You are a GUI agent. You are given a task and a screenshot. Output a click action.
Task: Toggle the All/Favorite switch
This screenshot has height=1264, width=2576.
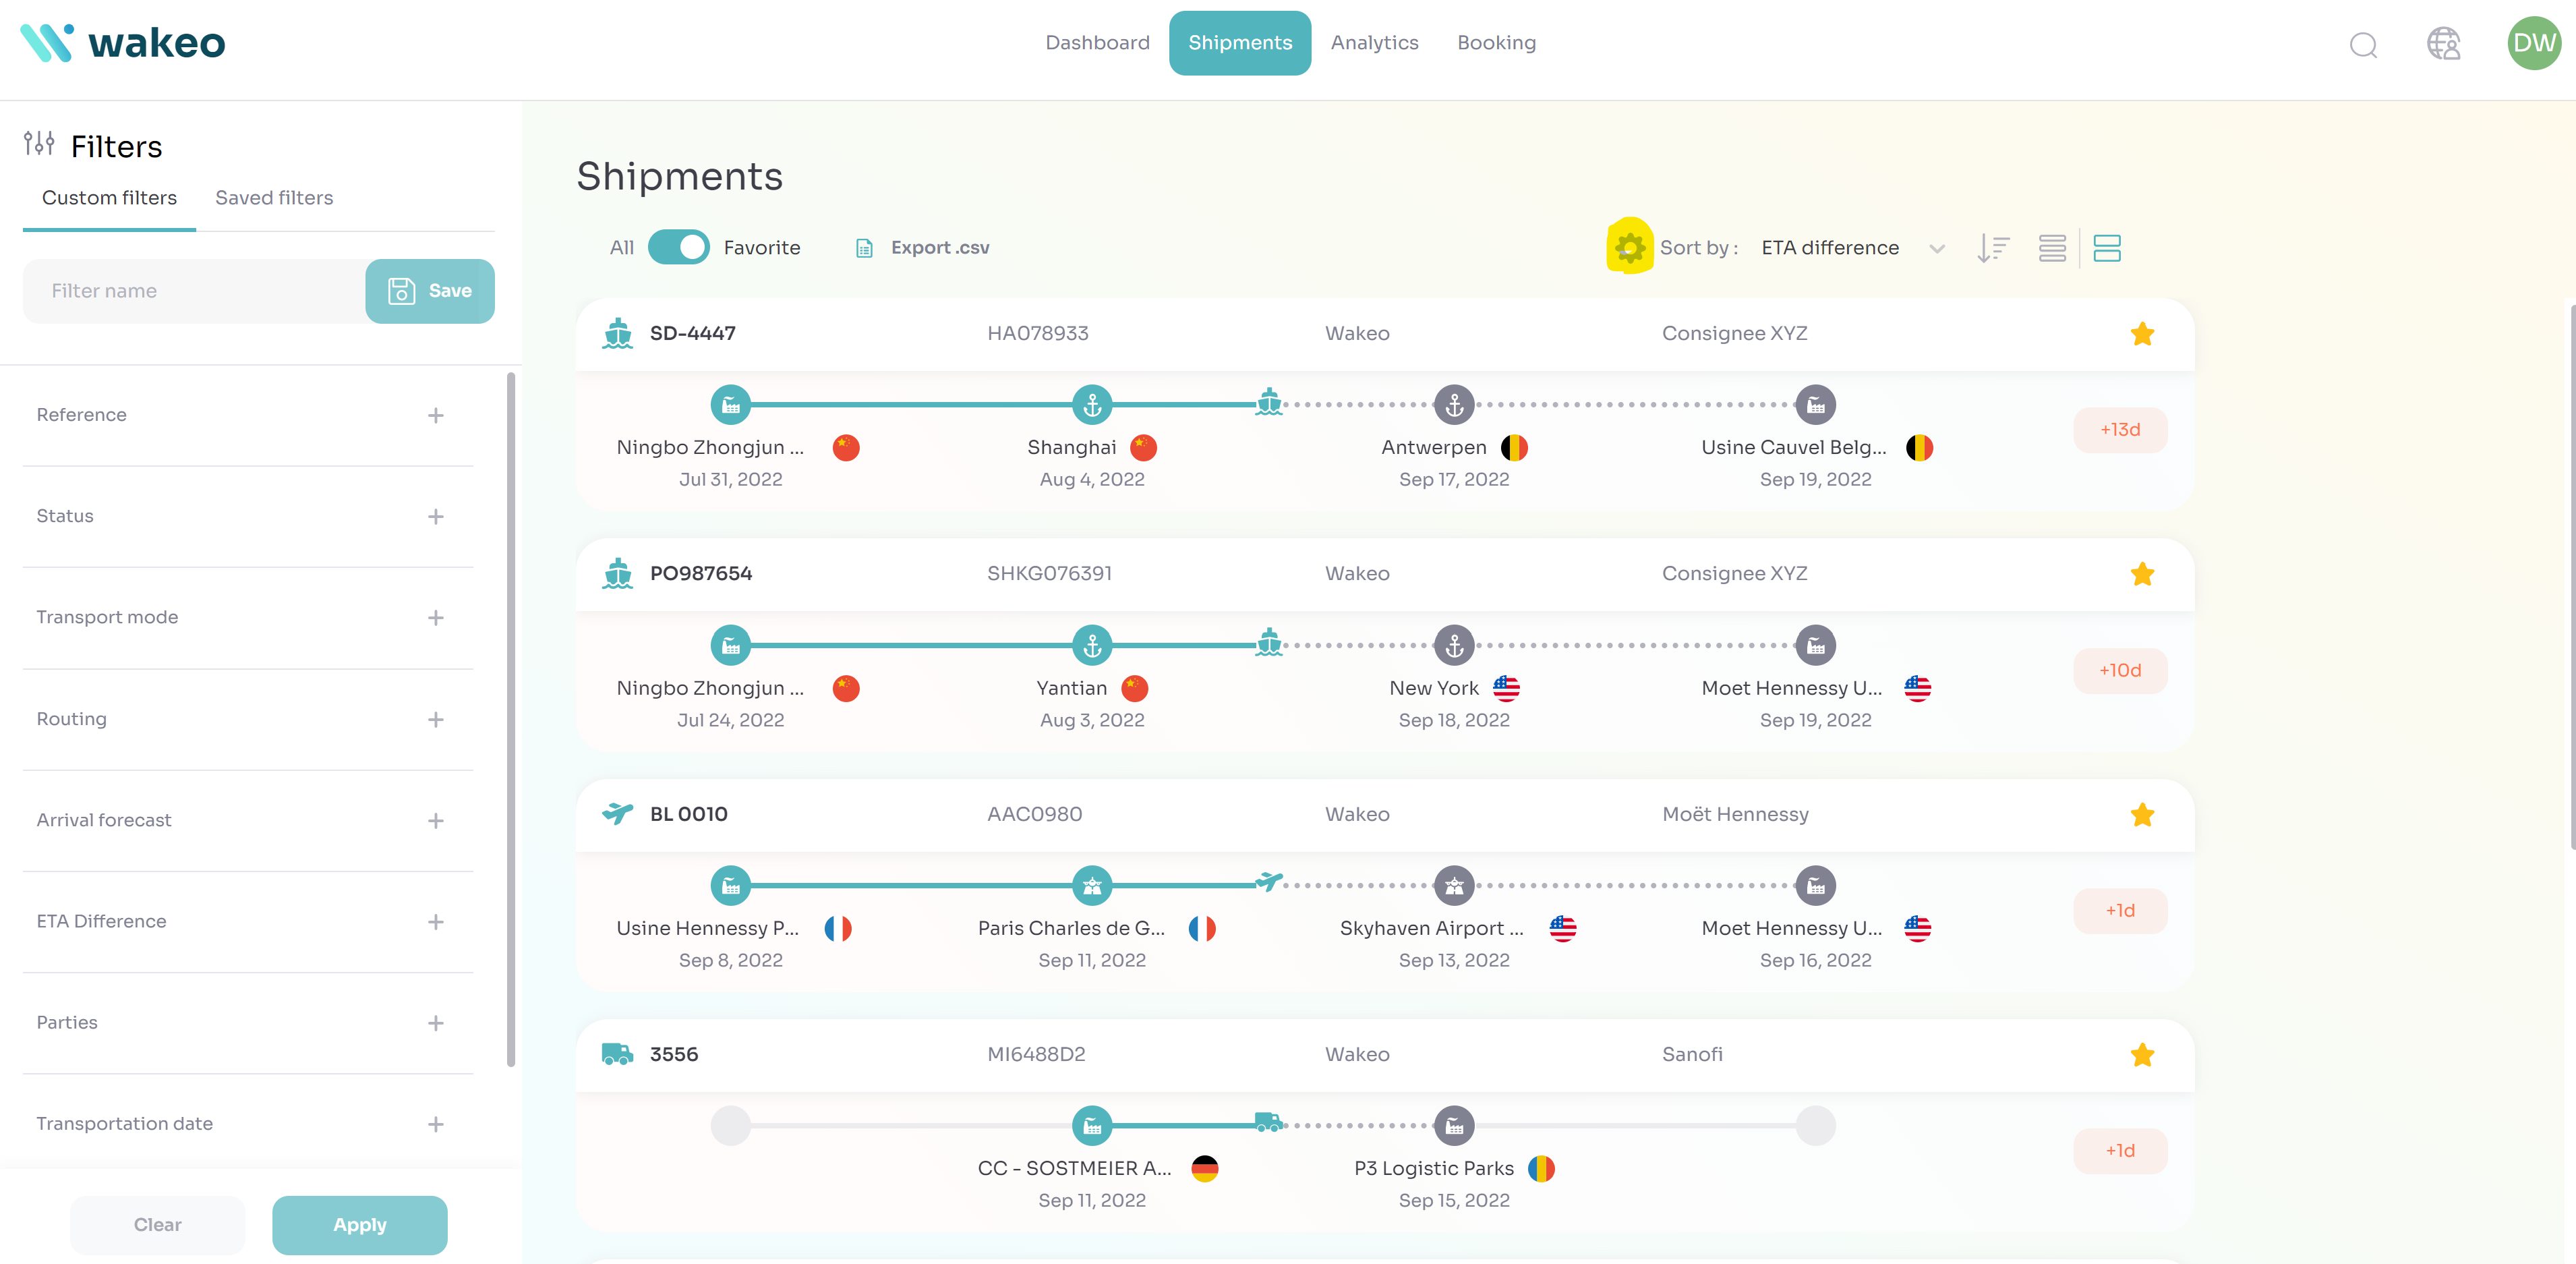(679, 247)
